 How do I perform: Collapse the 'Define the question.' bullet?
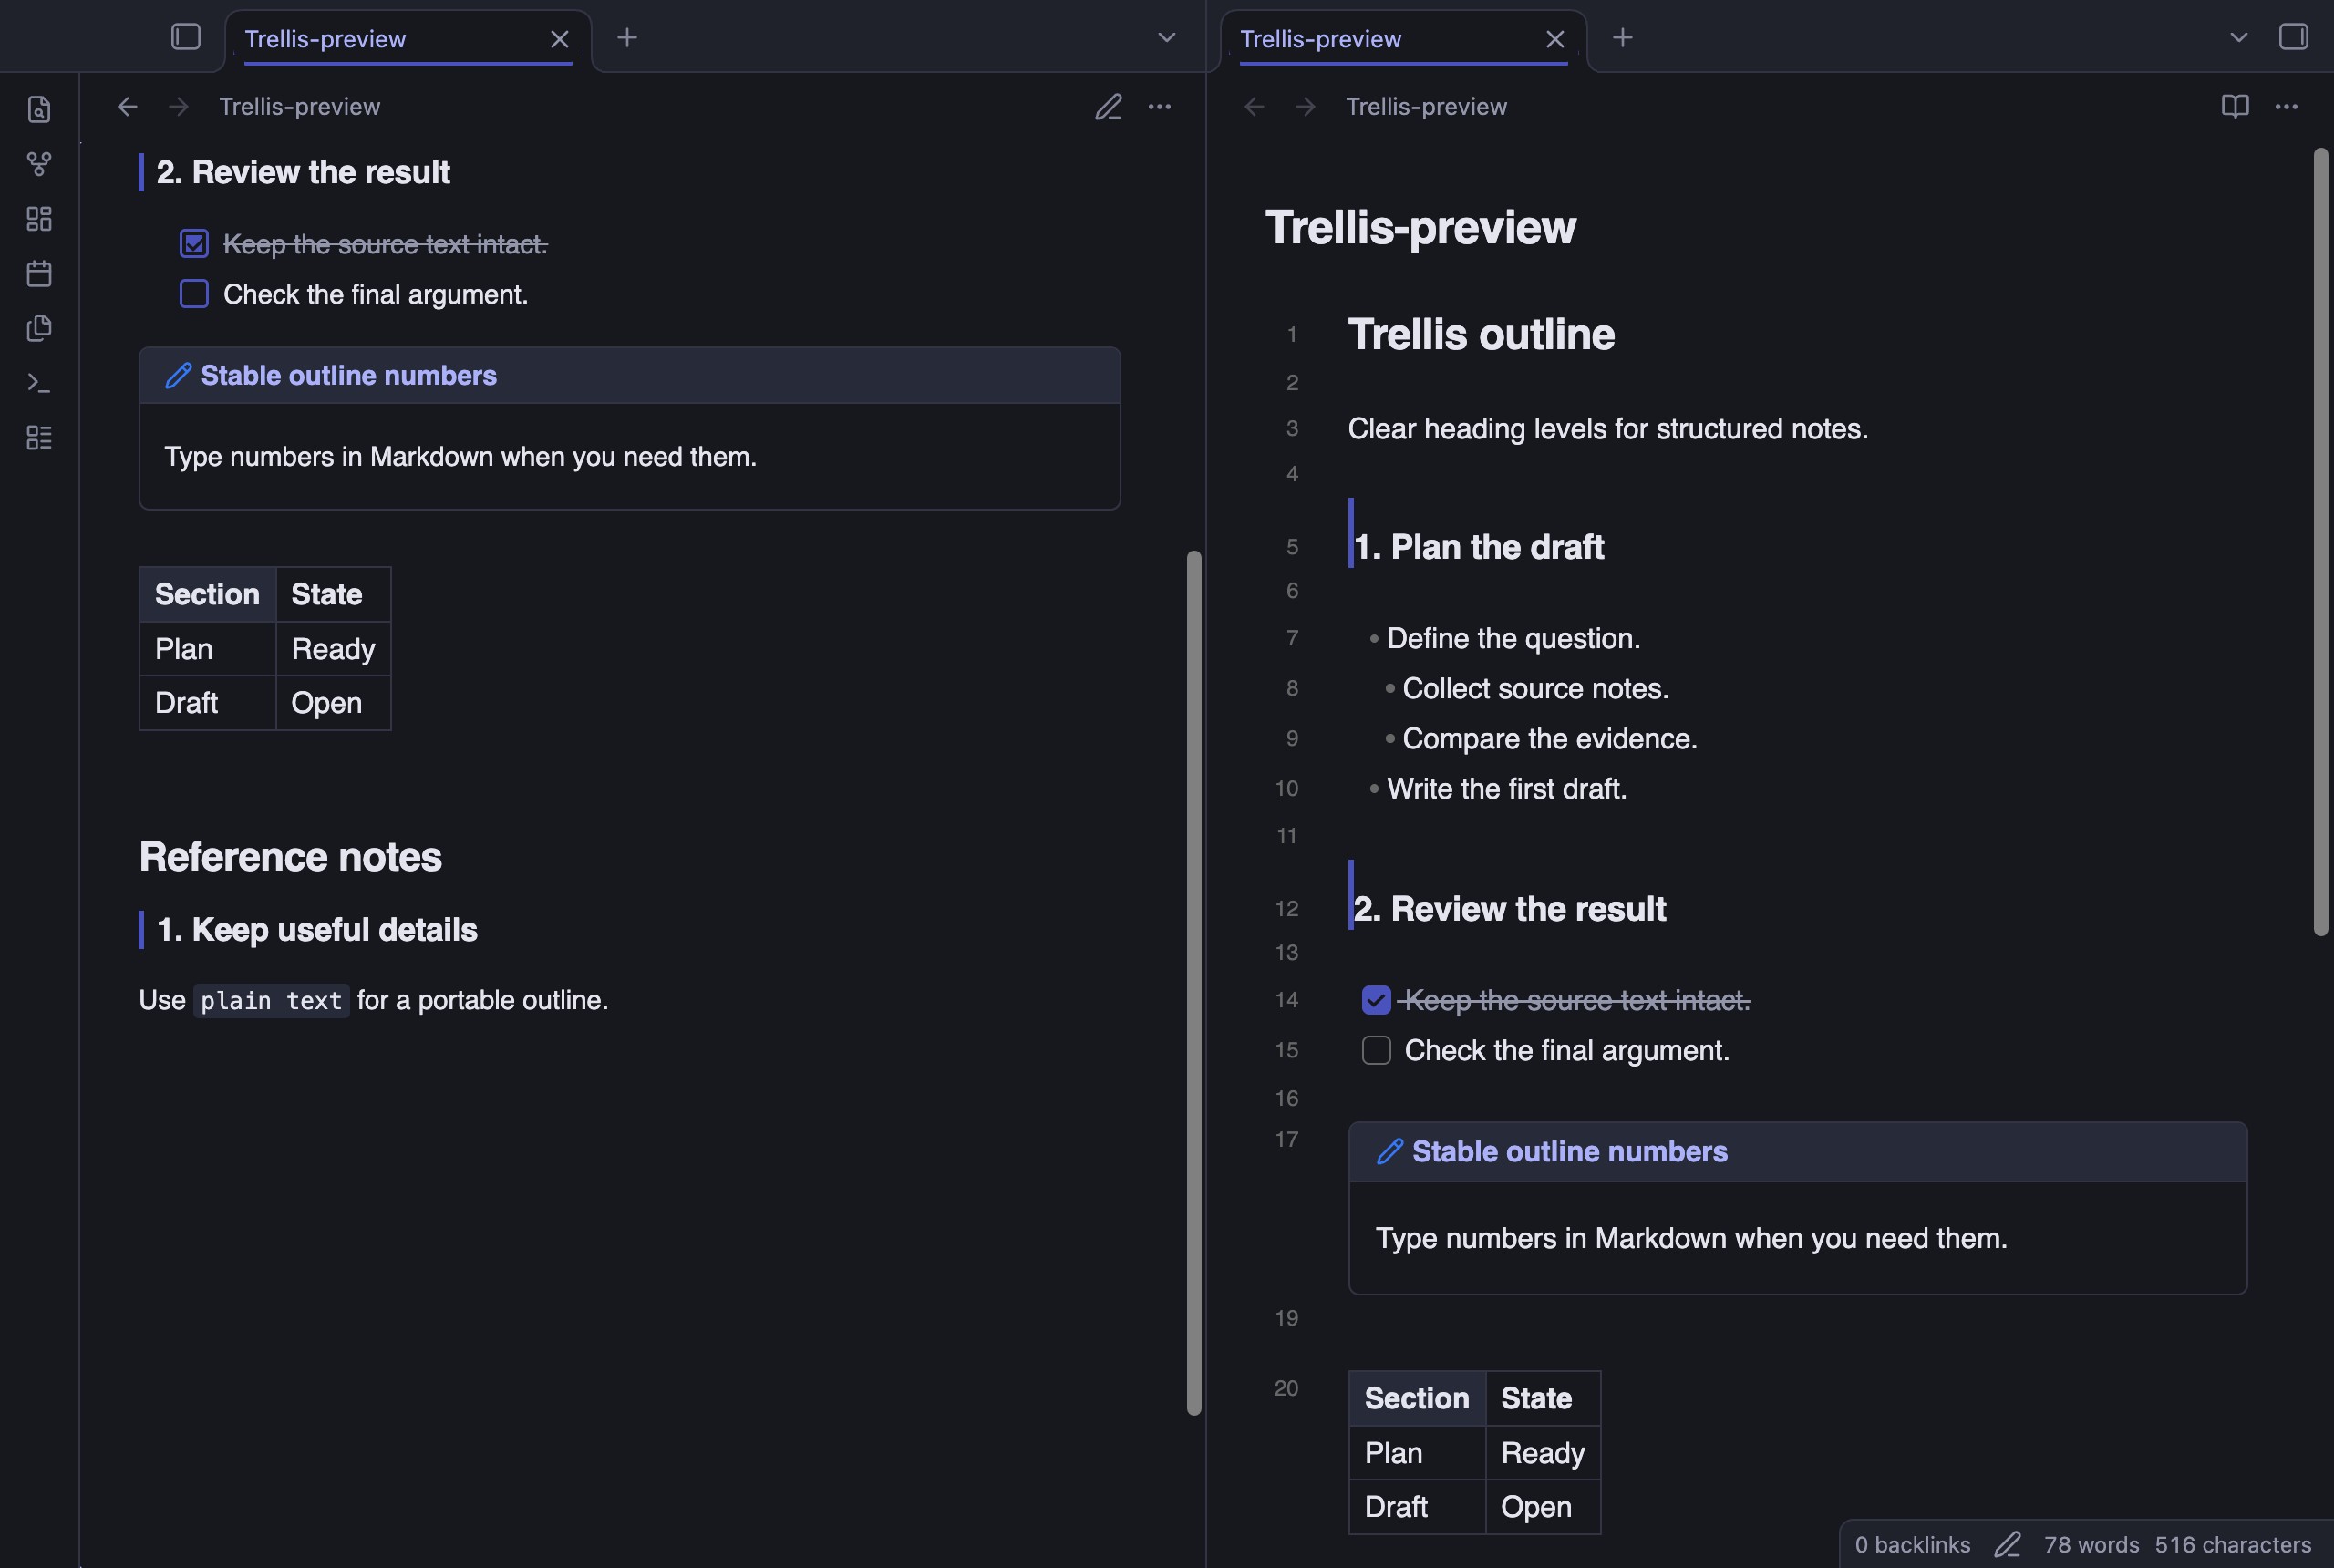(x=1374, y=638)
